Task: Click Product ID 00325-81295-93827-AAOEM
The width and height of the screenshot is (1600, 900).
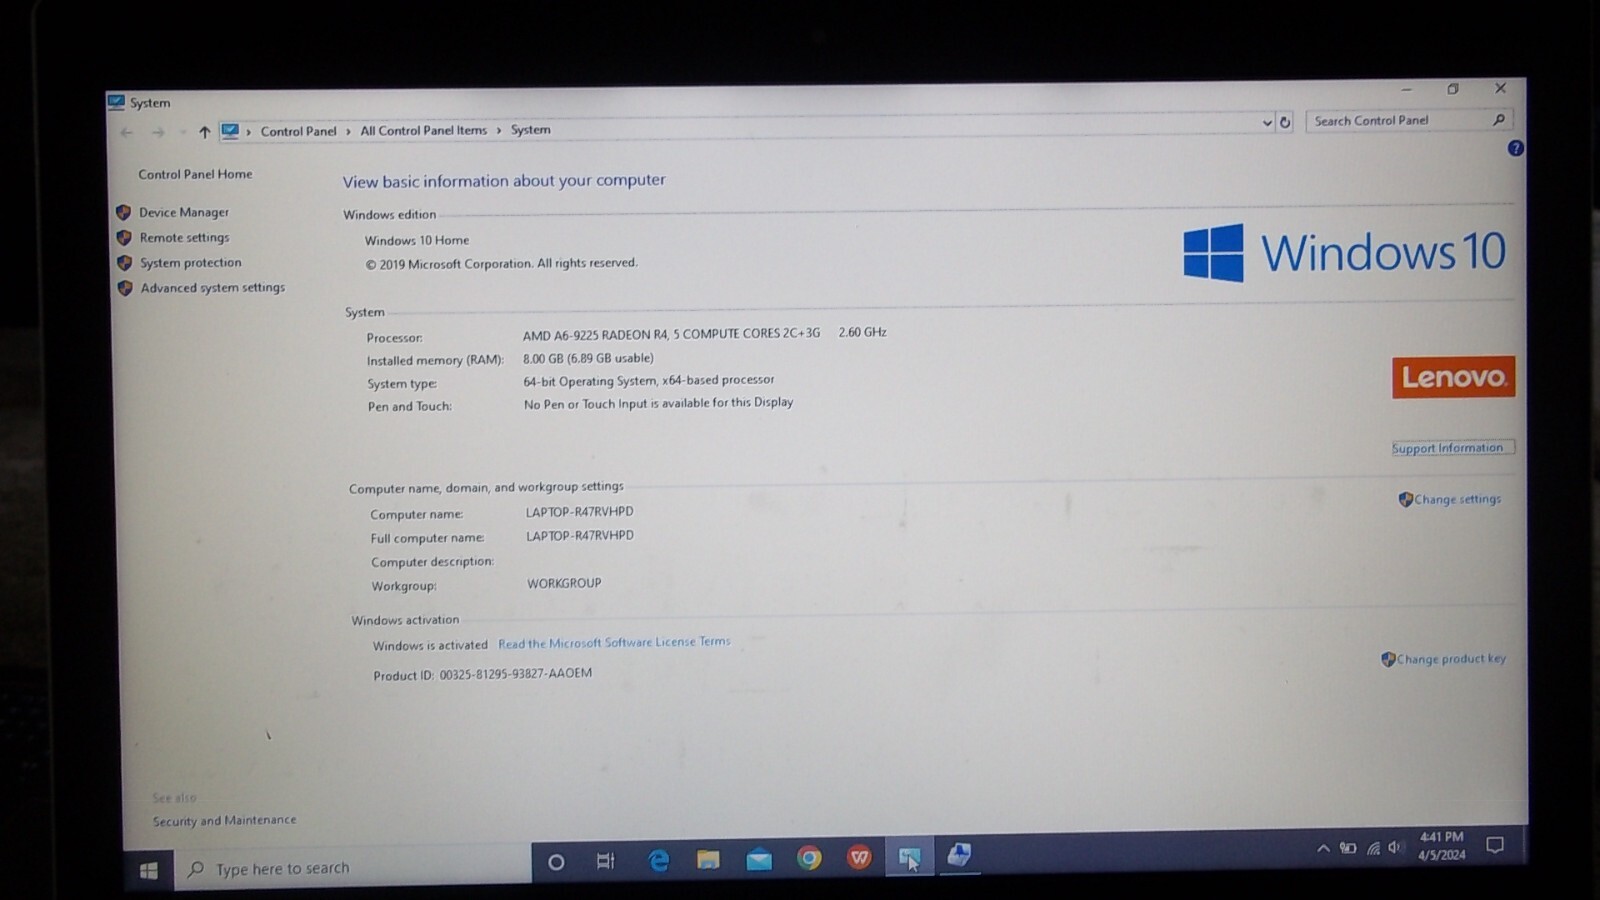Action: pos(482,674)
